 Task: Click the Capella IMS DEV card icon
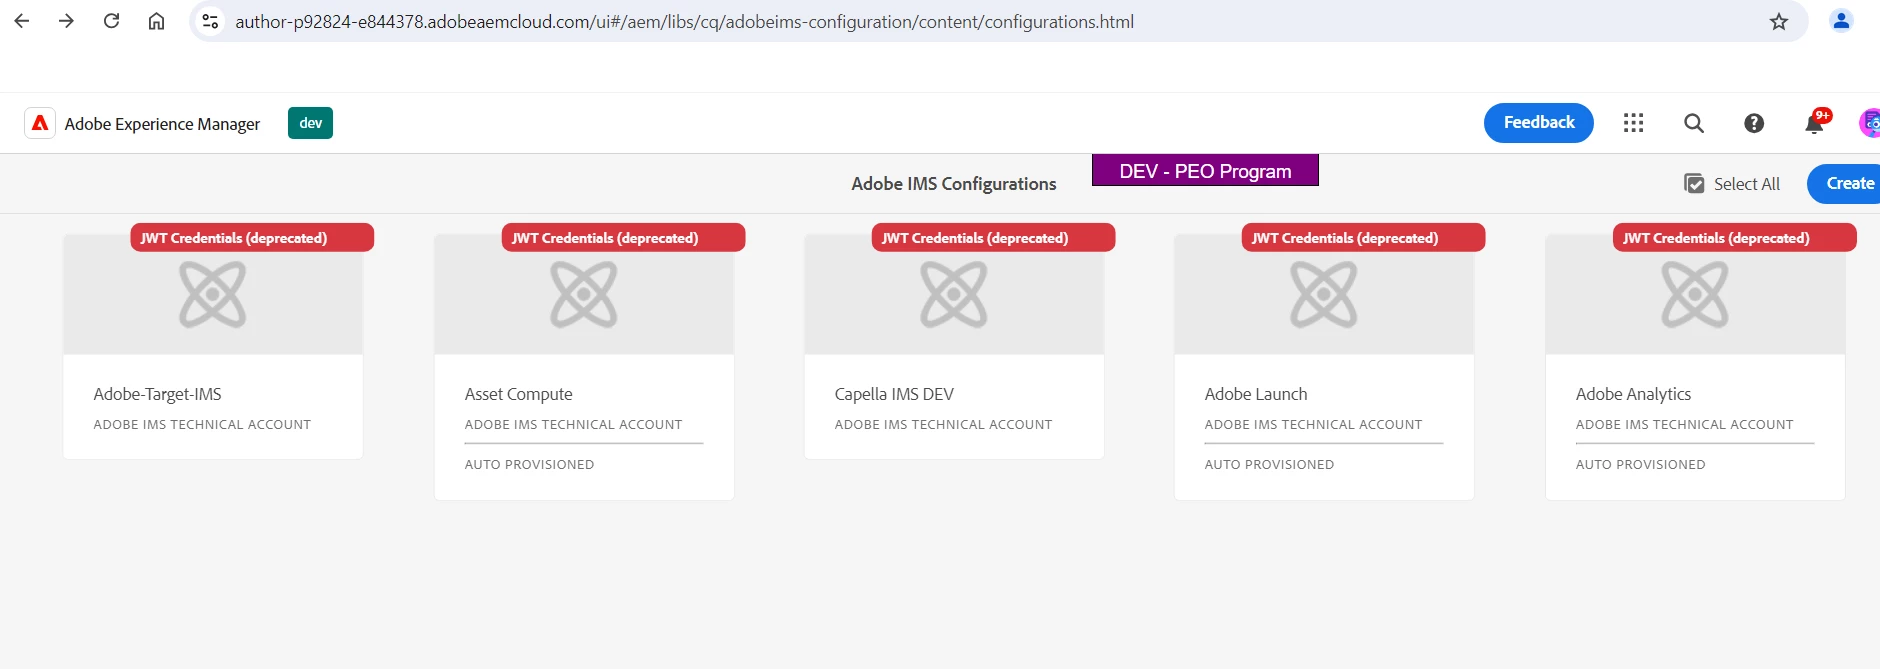(954, 295)
